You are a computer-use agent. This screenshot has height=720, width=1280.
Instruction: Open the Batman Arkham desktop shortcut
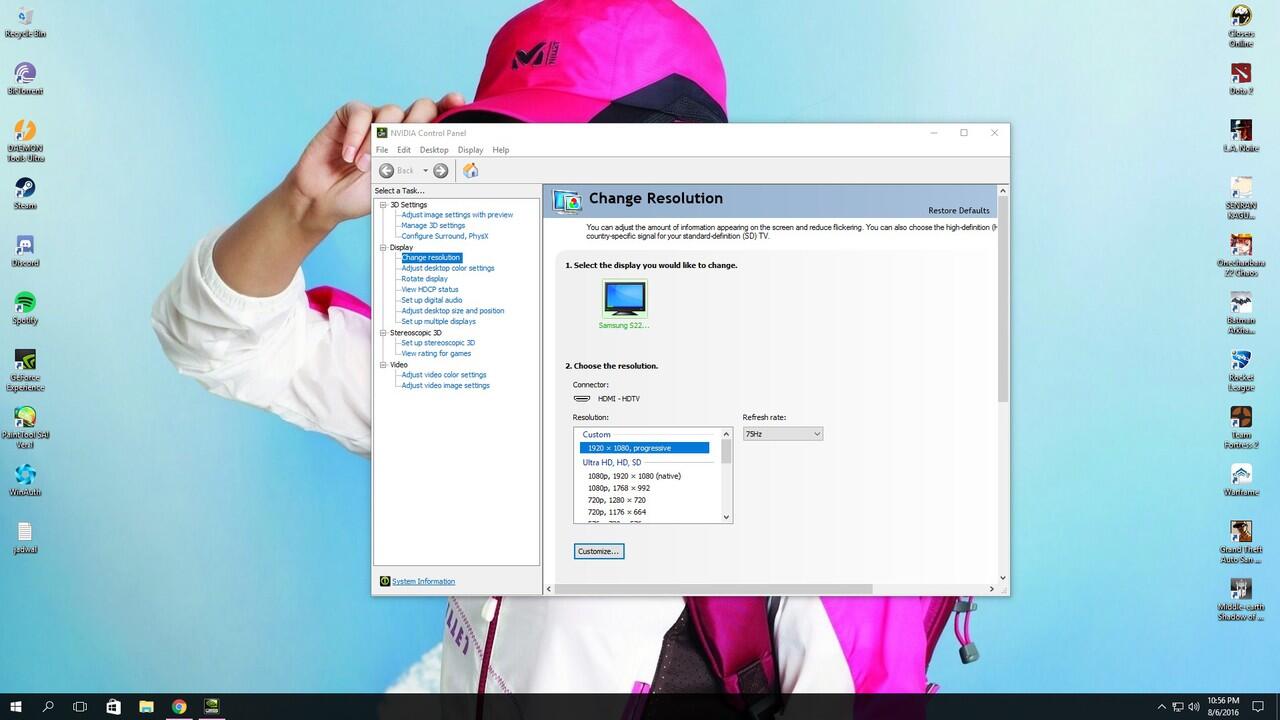(1241, 312)
